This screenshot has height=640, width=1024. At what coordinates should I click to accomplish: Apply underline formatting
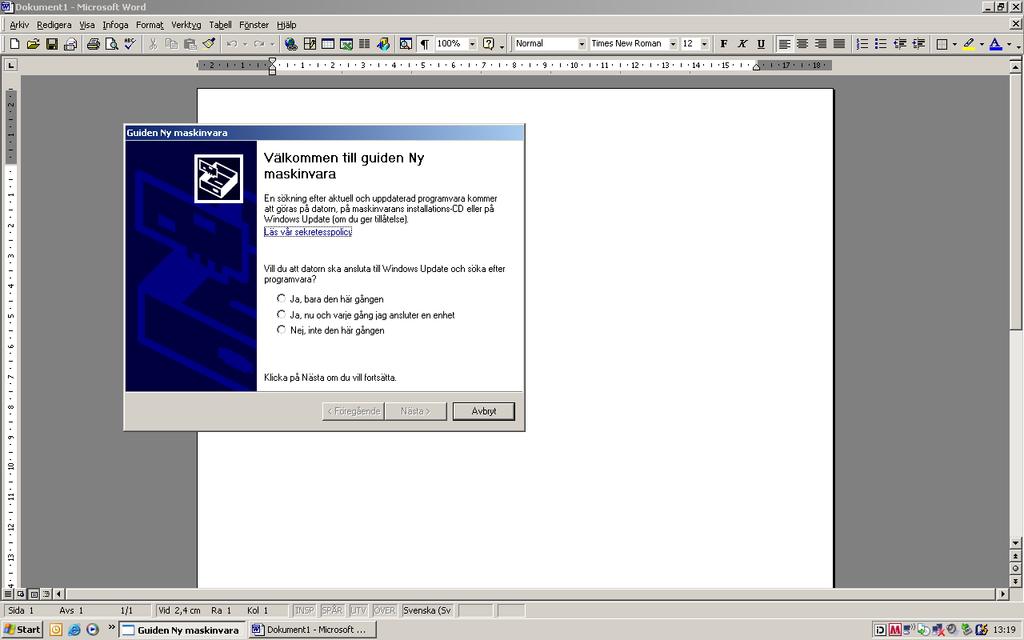[761, 44]
